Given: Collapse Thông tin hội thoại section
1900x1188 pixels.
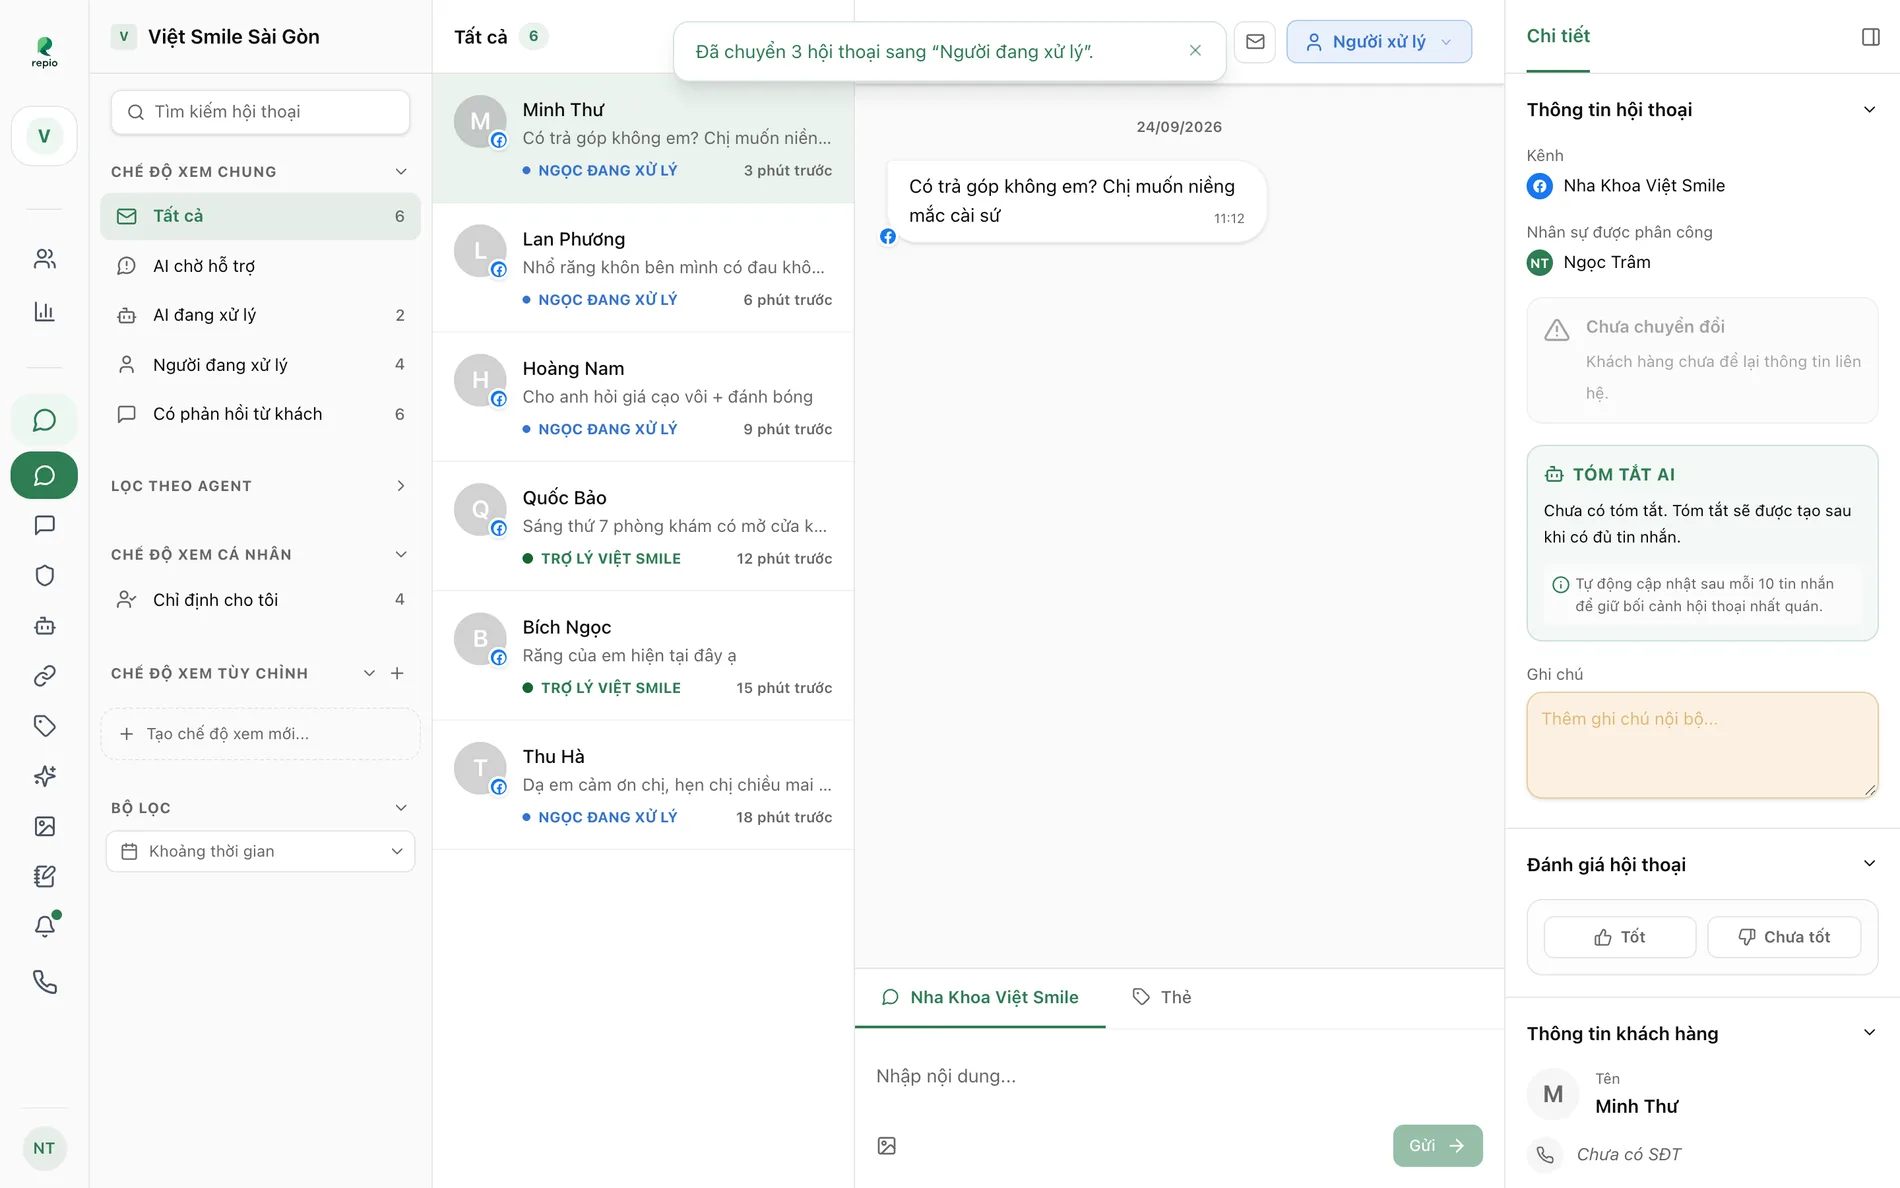Looking at the screenshot, I should pyautogui.click(x=1869, y=110).
